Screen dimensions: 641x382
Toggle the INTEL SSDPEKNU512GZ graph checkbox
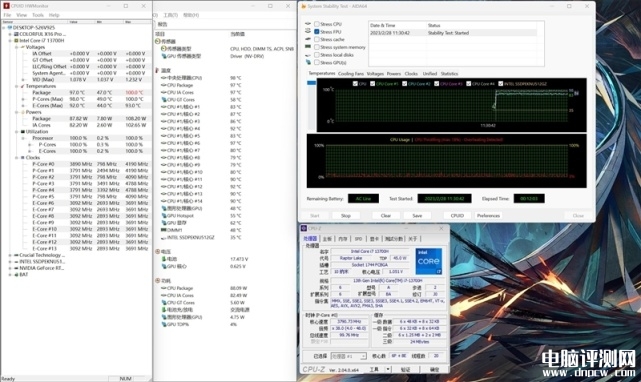pyautogui.click(x=501, y=83)
